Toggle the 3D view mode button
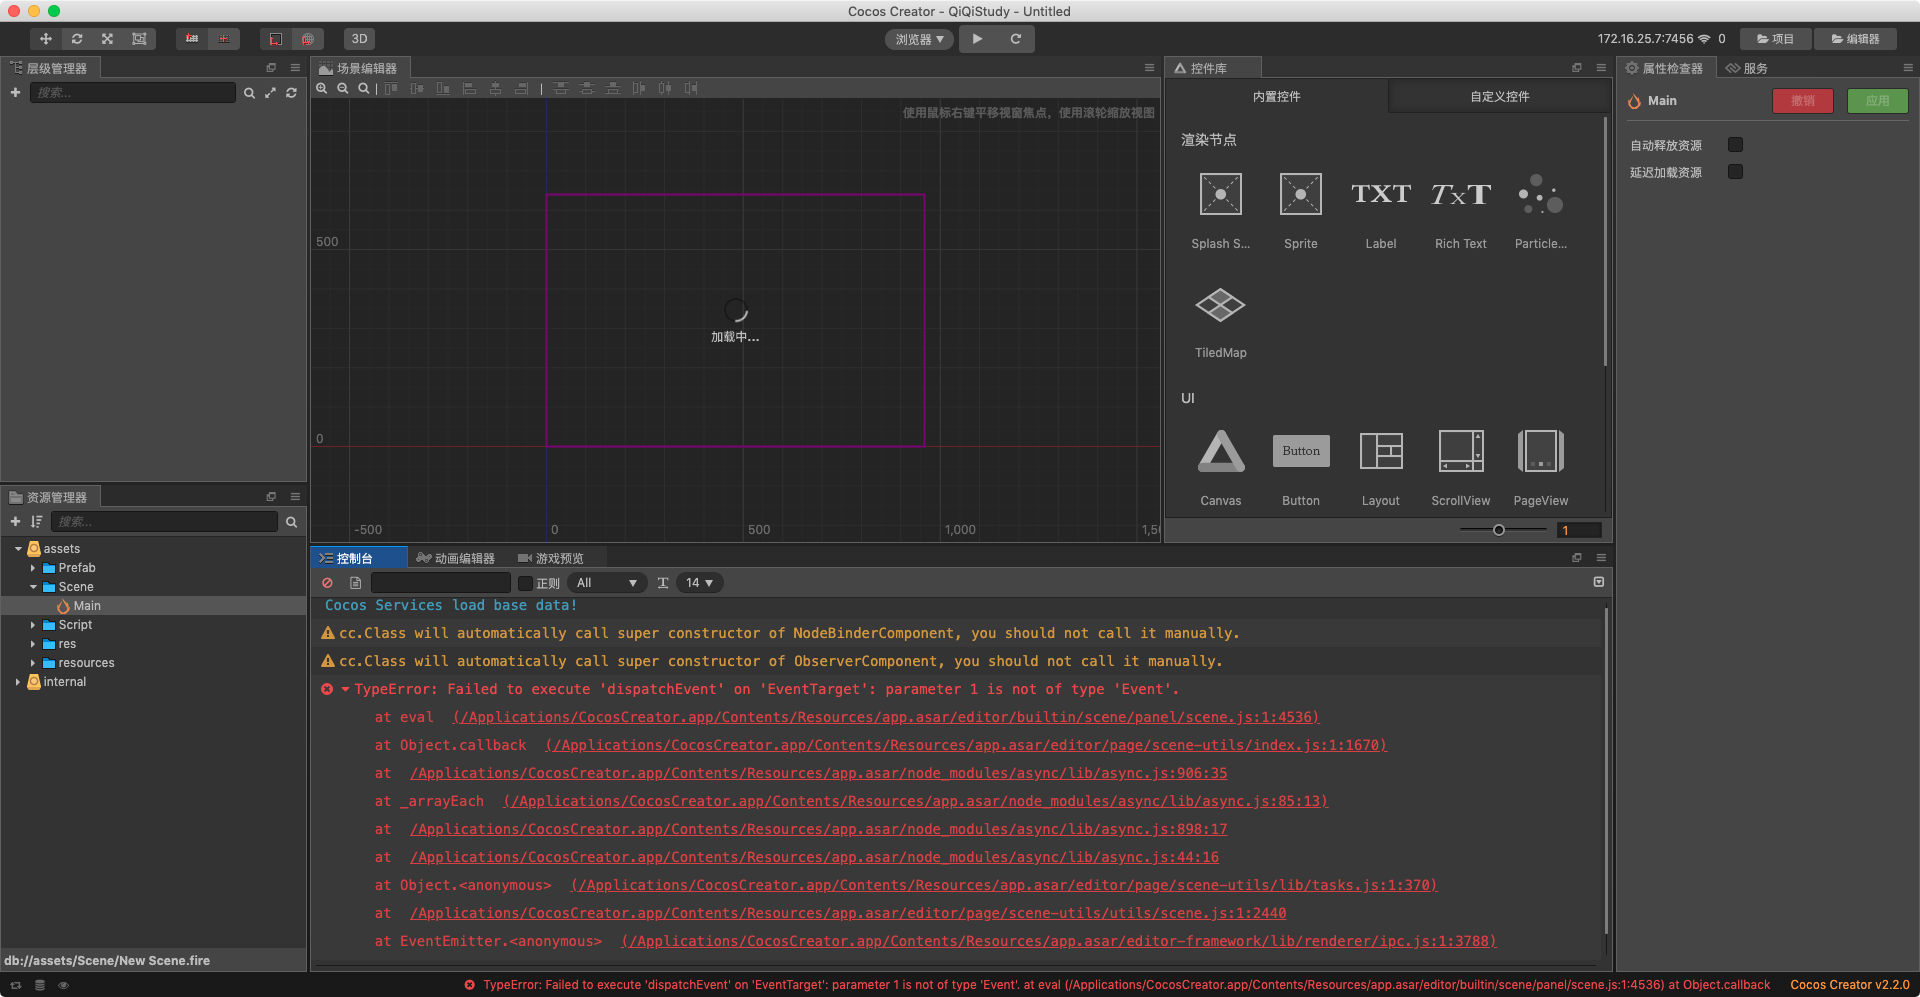 [359, 39]
